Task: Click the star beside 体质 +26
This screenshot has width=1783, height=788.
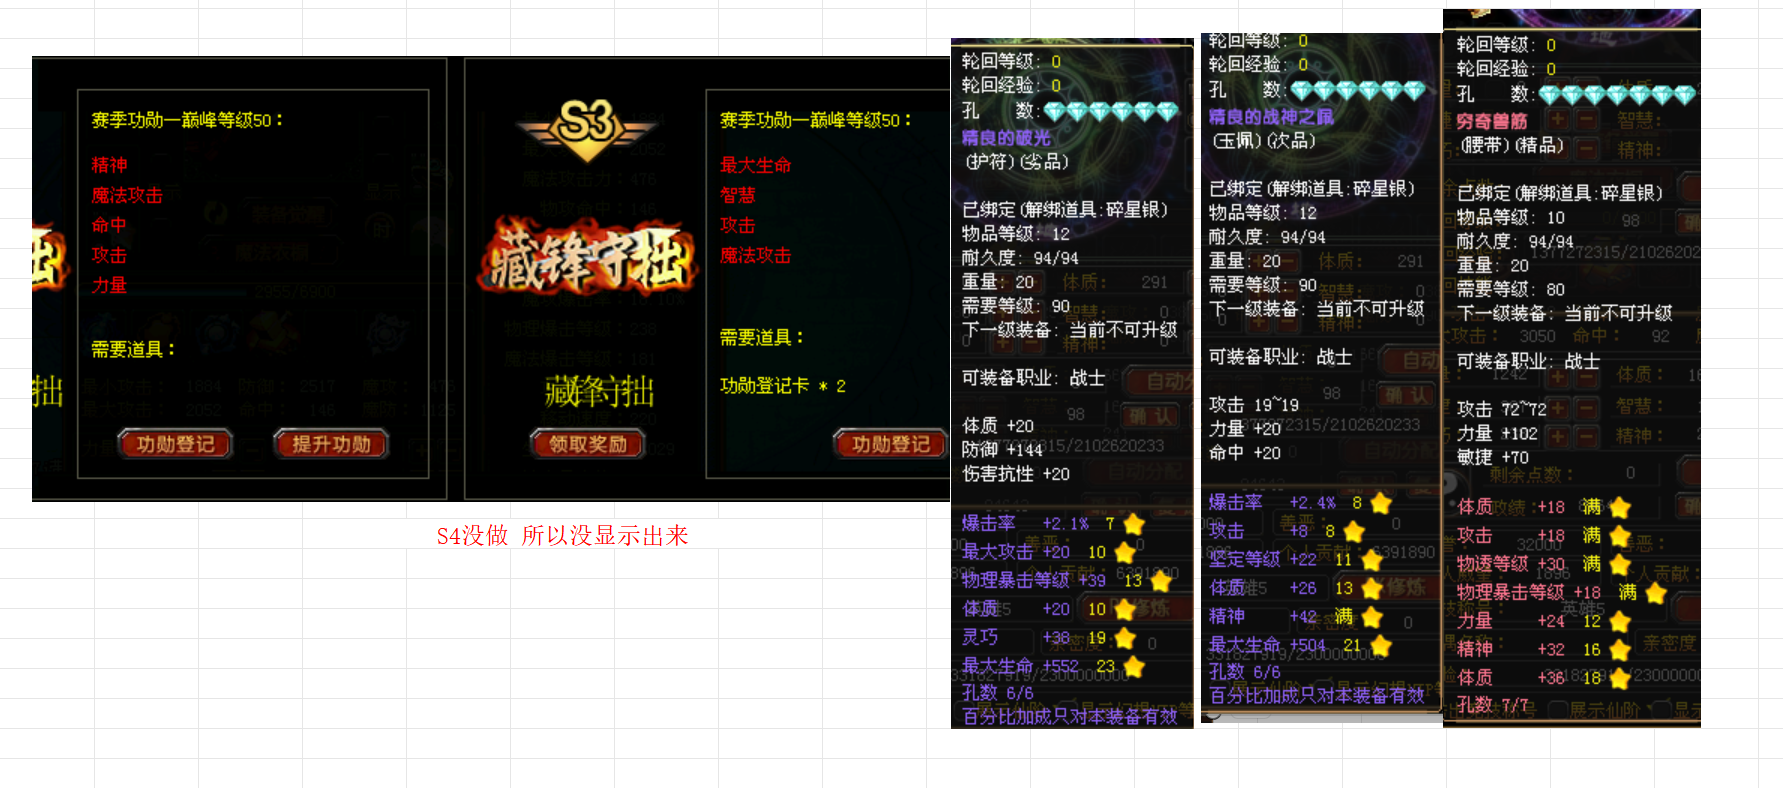Action: tap(1371, 589)
